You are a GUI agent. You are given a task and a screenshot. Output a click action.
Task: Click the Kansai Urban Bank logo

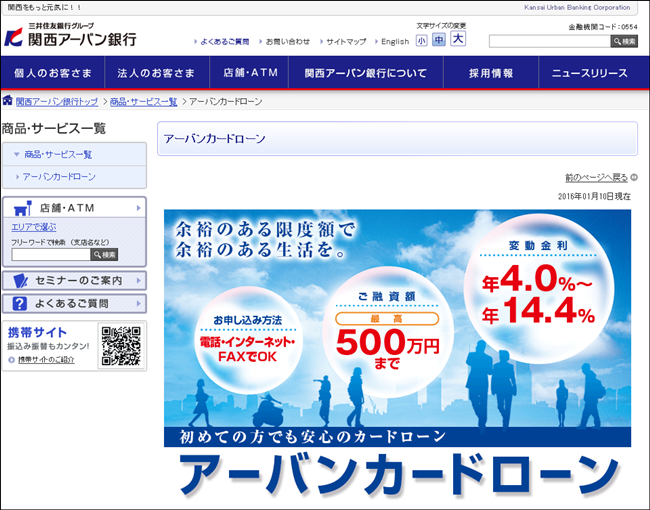pos(70,35)
